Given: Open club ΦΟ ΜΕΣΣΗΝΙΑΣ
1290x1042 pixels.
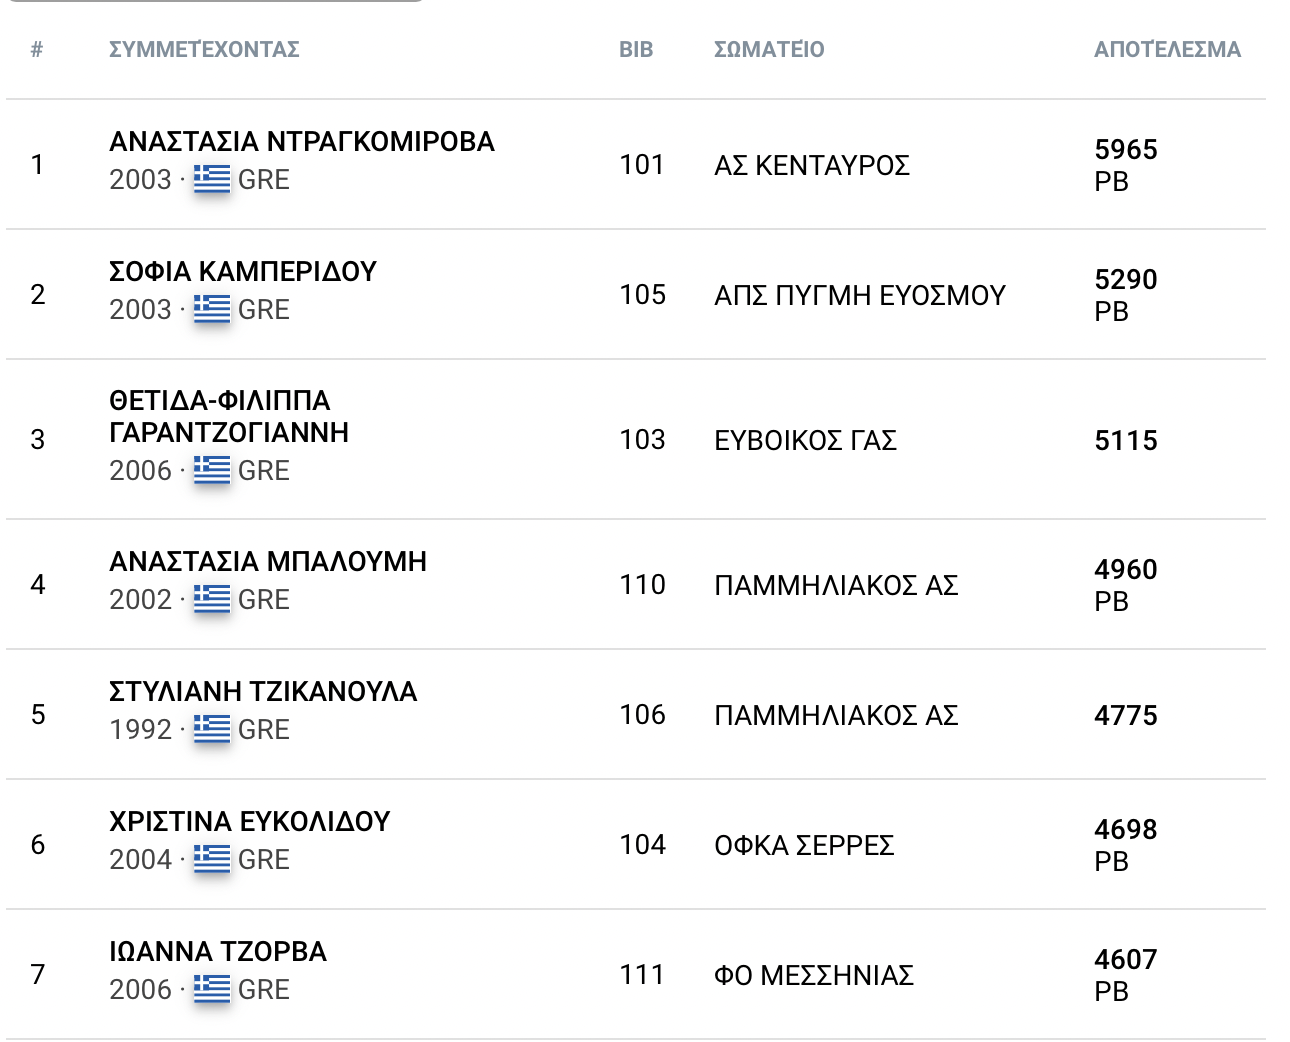Looking at the screenshot, I should click(813, 975).
